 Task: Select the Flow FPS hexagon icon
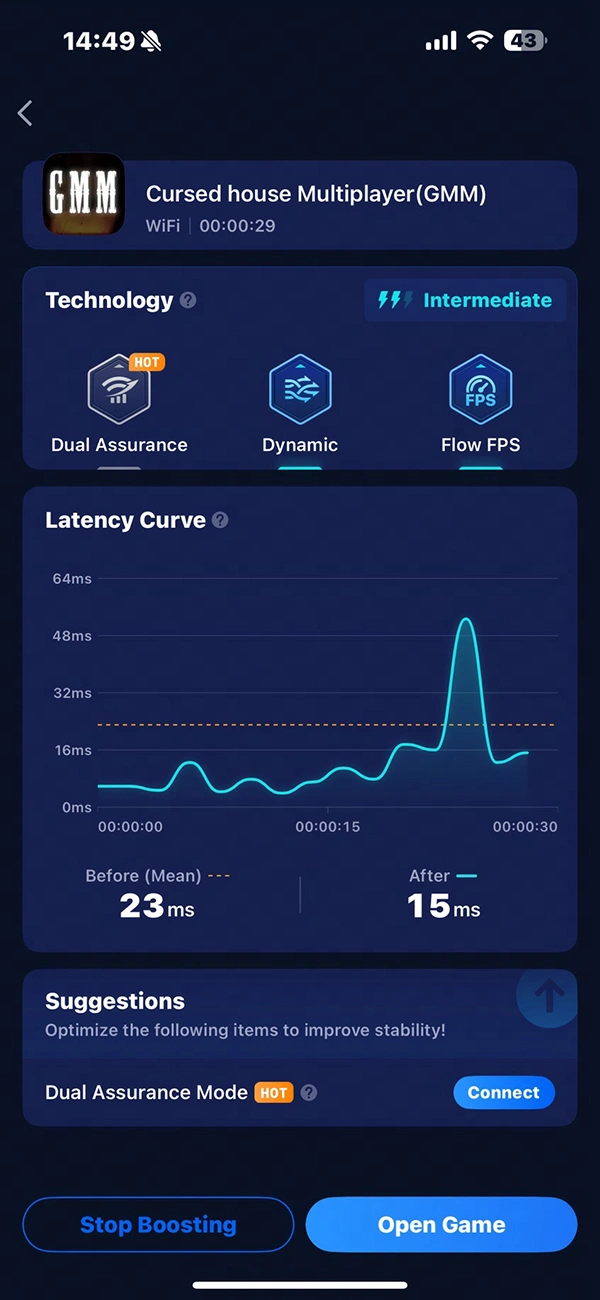(480, 391)
